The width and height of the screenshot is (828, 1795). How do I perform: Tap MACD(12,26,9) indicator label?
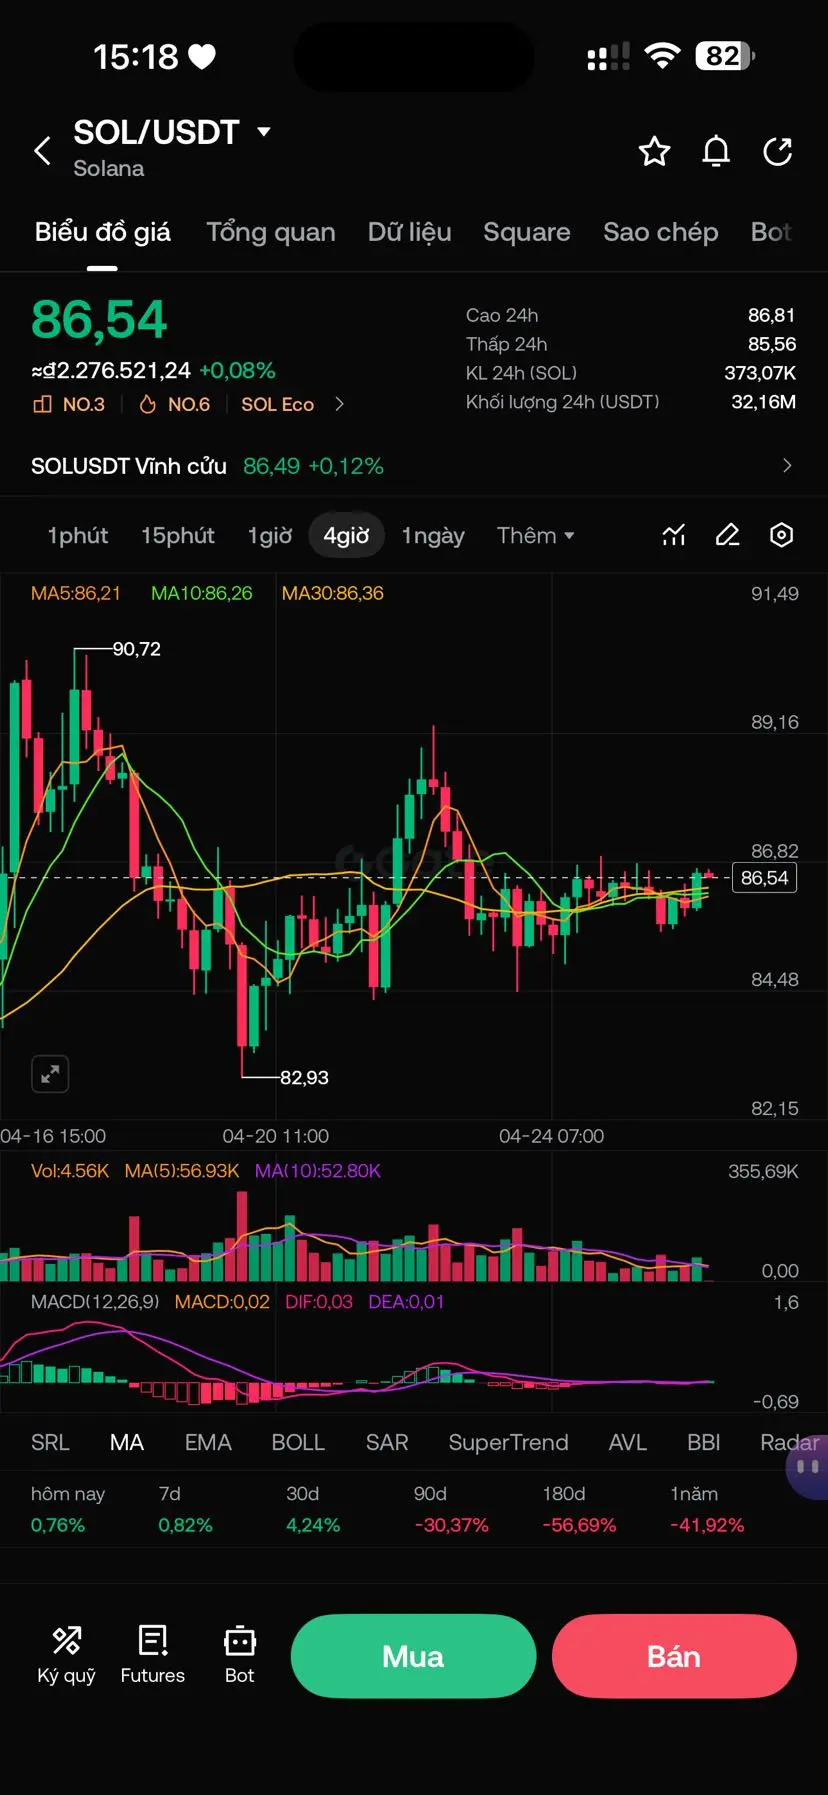pos(95,1302)
